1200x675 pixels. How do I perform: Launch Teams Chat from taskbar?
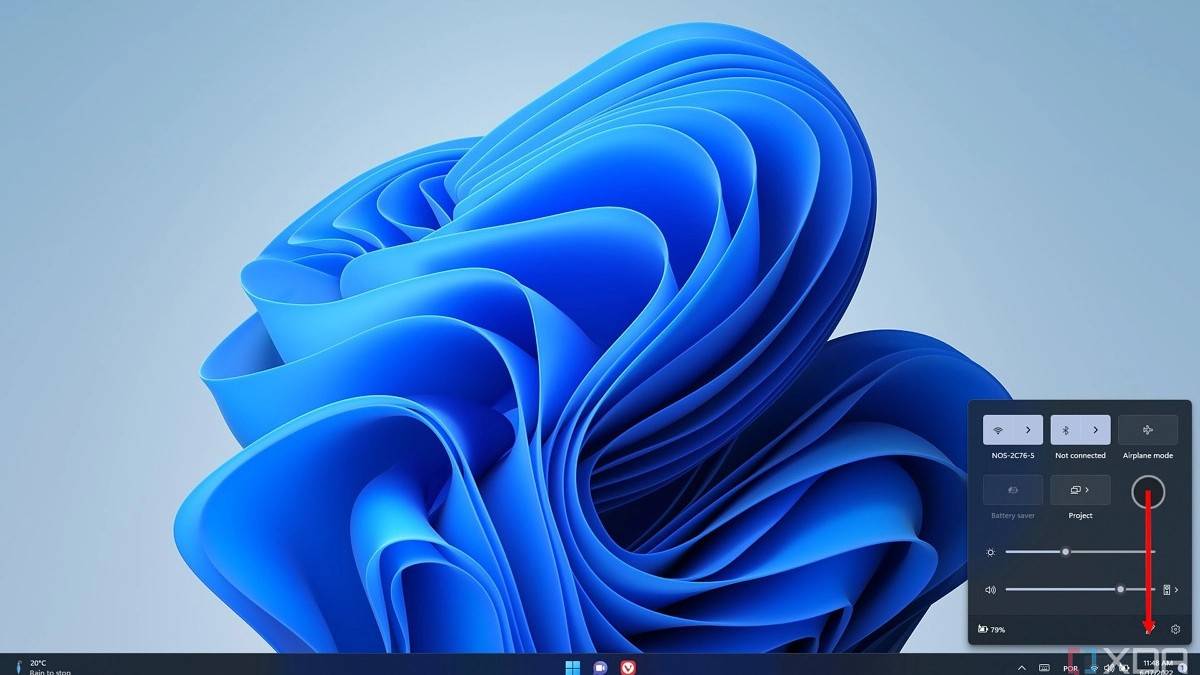coord(600,666)
